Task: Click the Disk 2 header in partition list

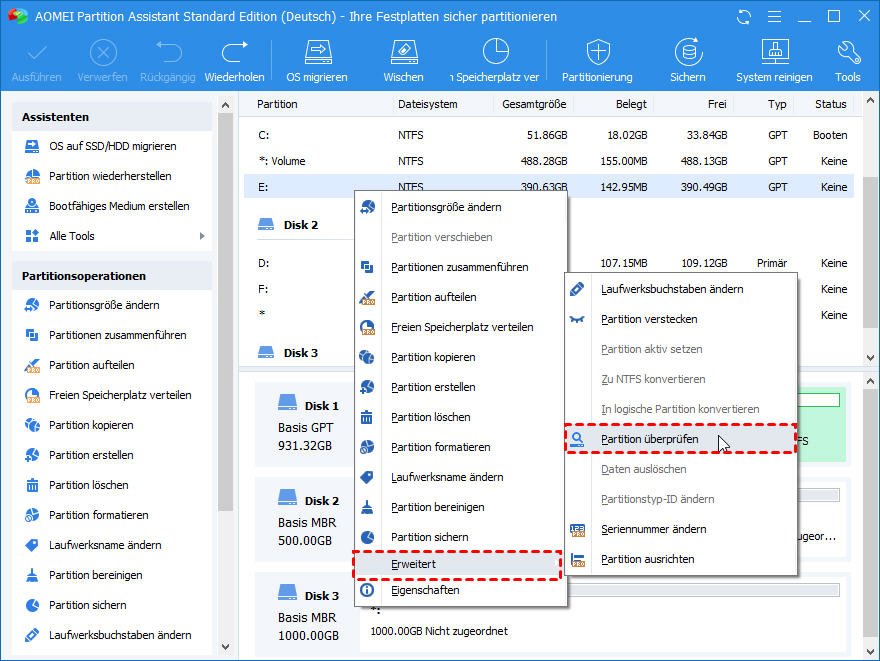Action: (288, 225)
